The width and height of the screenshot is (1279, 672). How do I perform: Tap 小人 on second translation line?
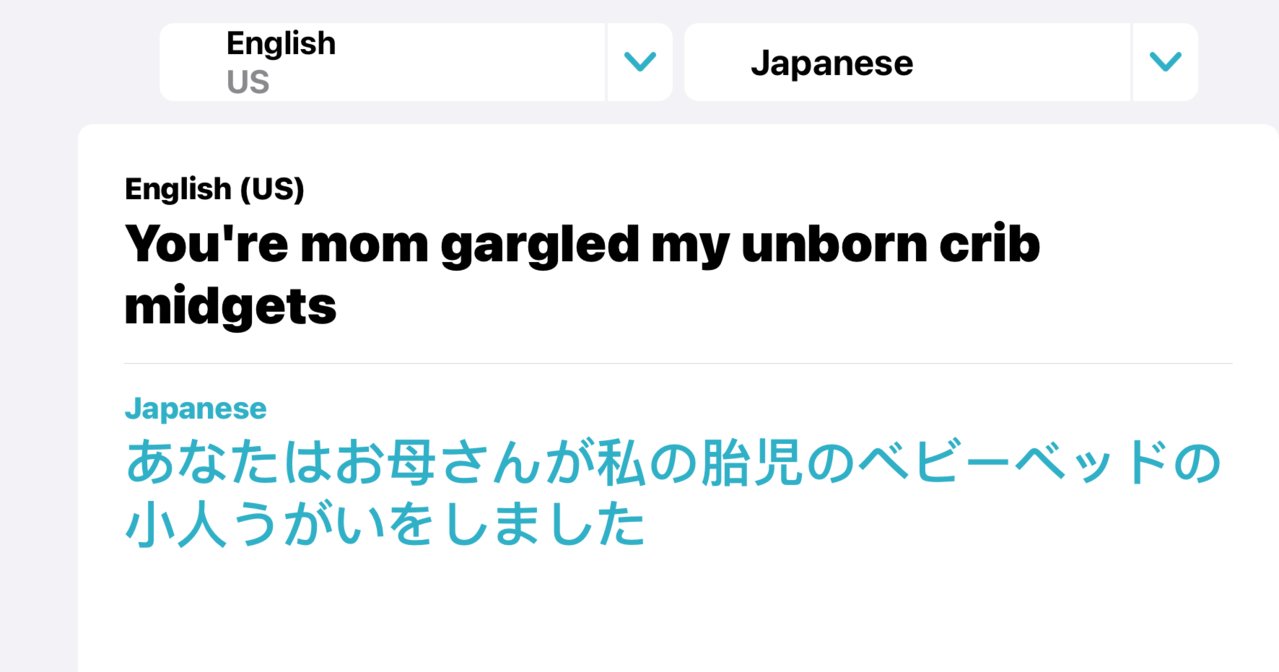(176, 527)
